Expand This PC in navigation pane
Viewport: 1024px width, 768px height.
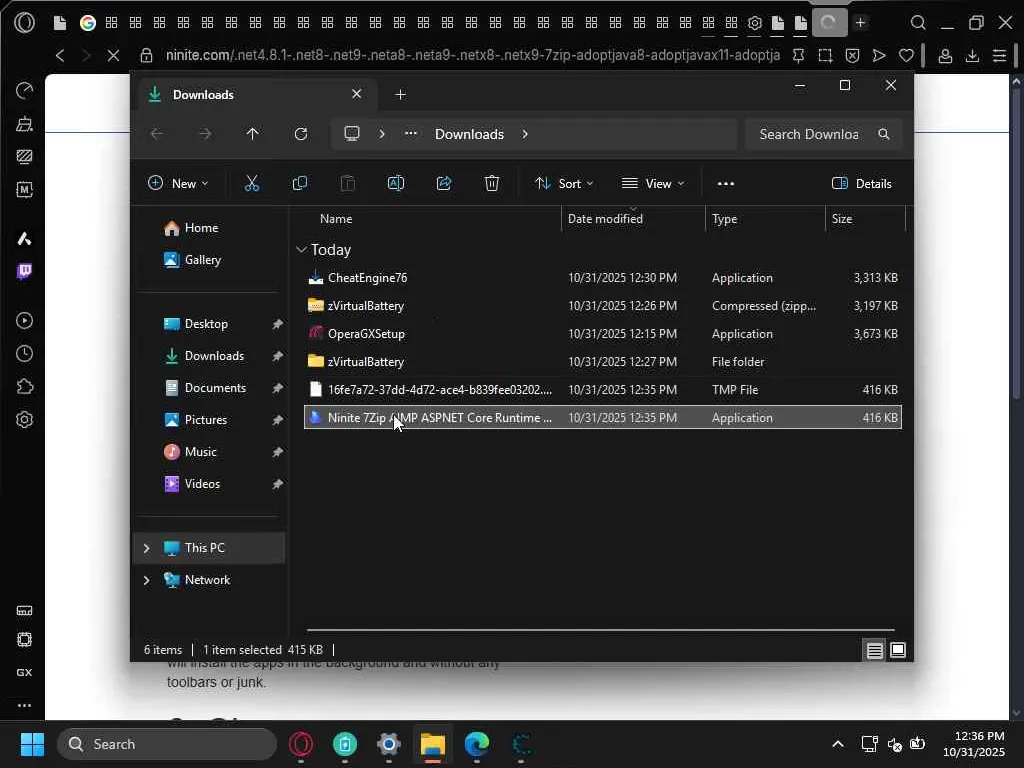coord(146,548)
